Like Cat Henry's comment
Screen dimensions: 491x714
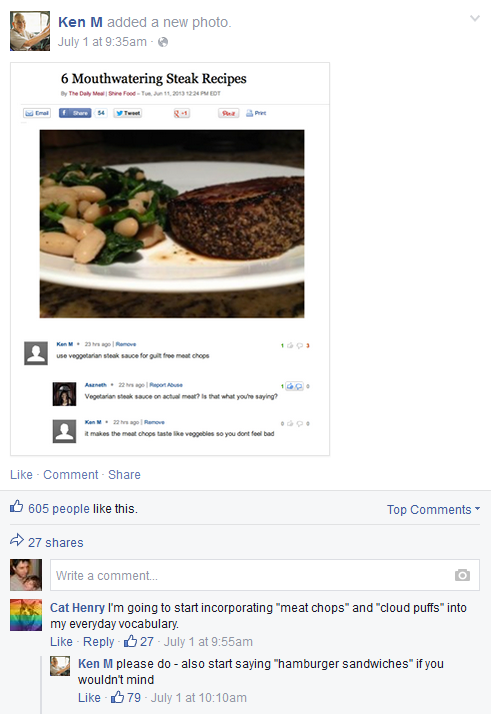tap(61, 642)
